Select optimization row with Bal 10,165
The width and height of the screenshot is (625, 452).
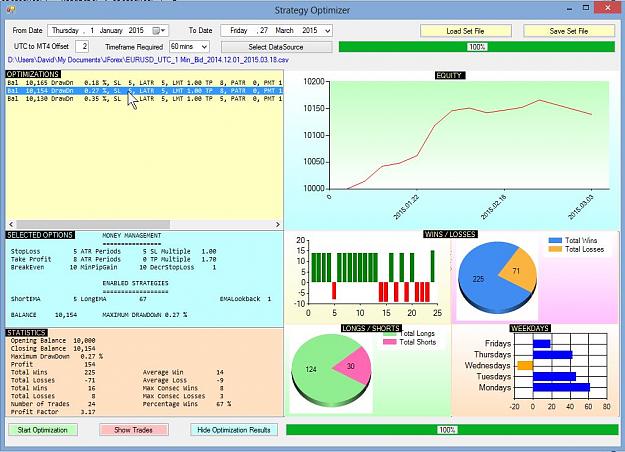click(144, 83)
